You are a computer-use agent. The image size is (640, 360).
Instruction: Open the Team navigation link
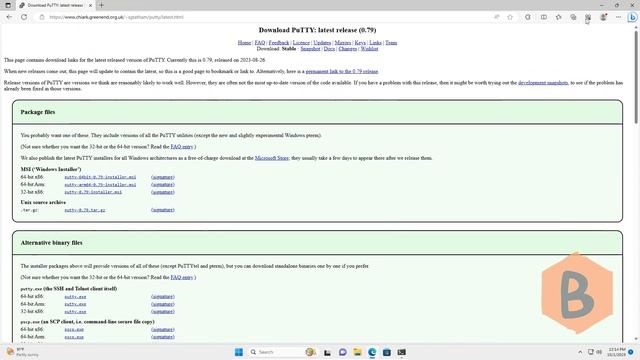pyautogui.click(x=391, y=42)
